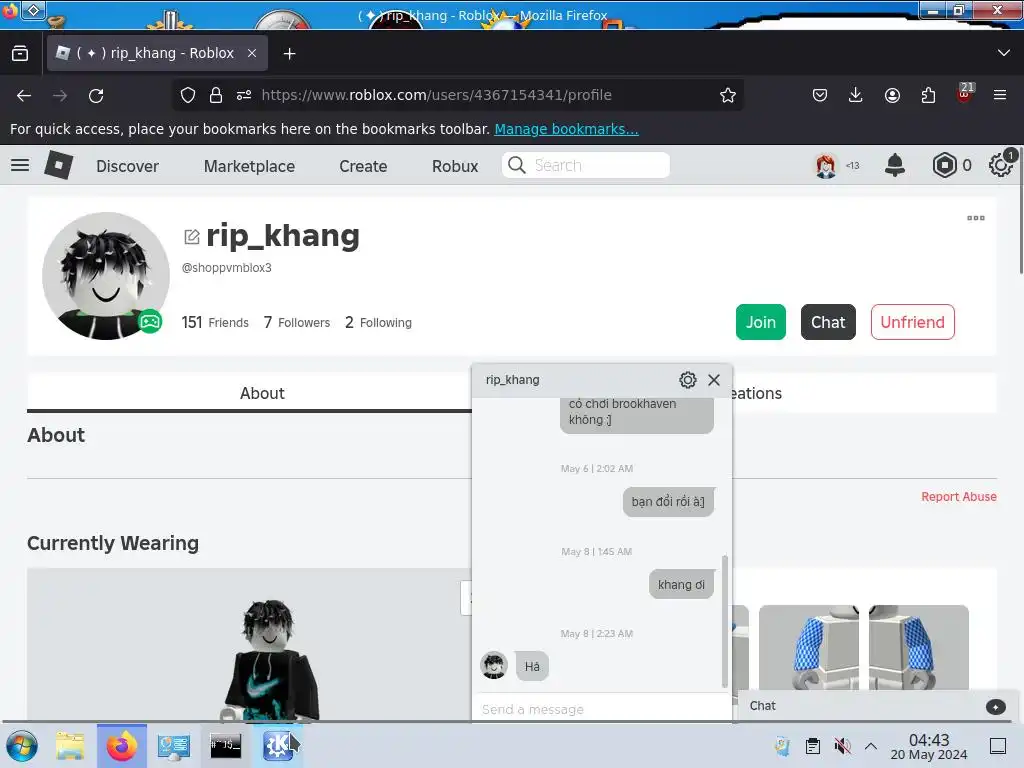Click the Send a message input

pos(601,709)
